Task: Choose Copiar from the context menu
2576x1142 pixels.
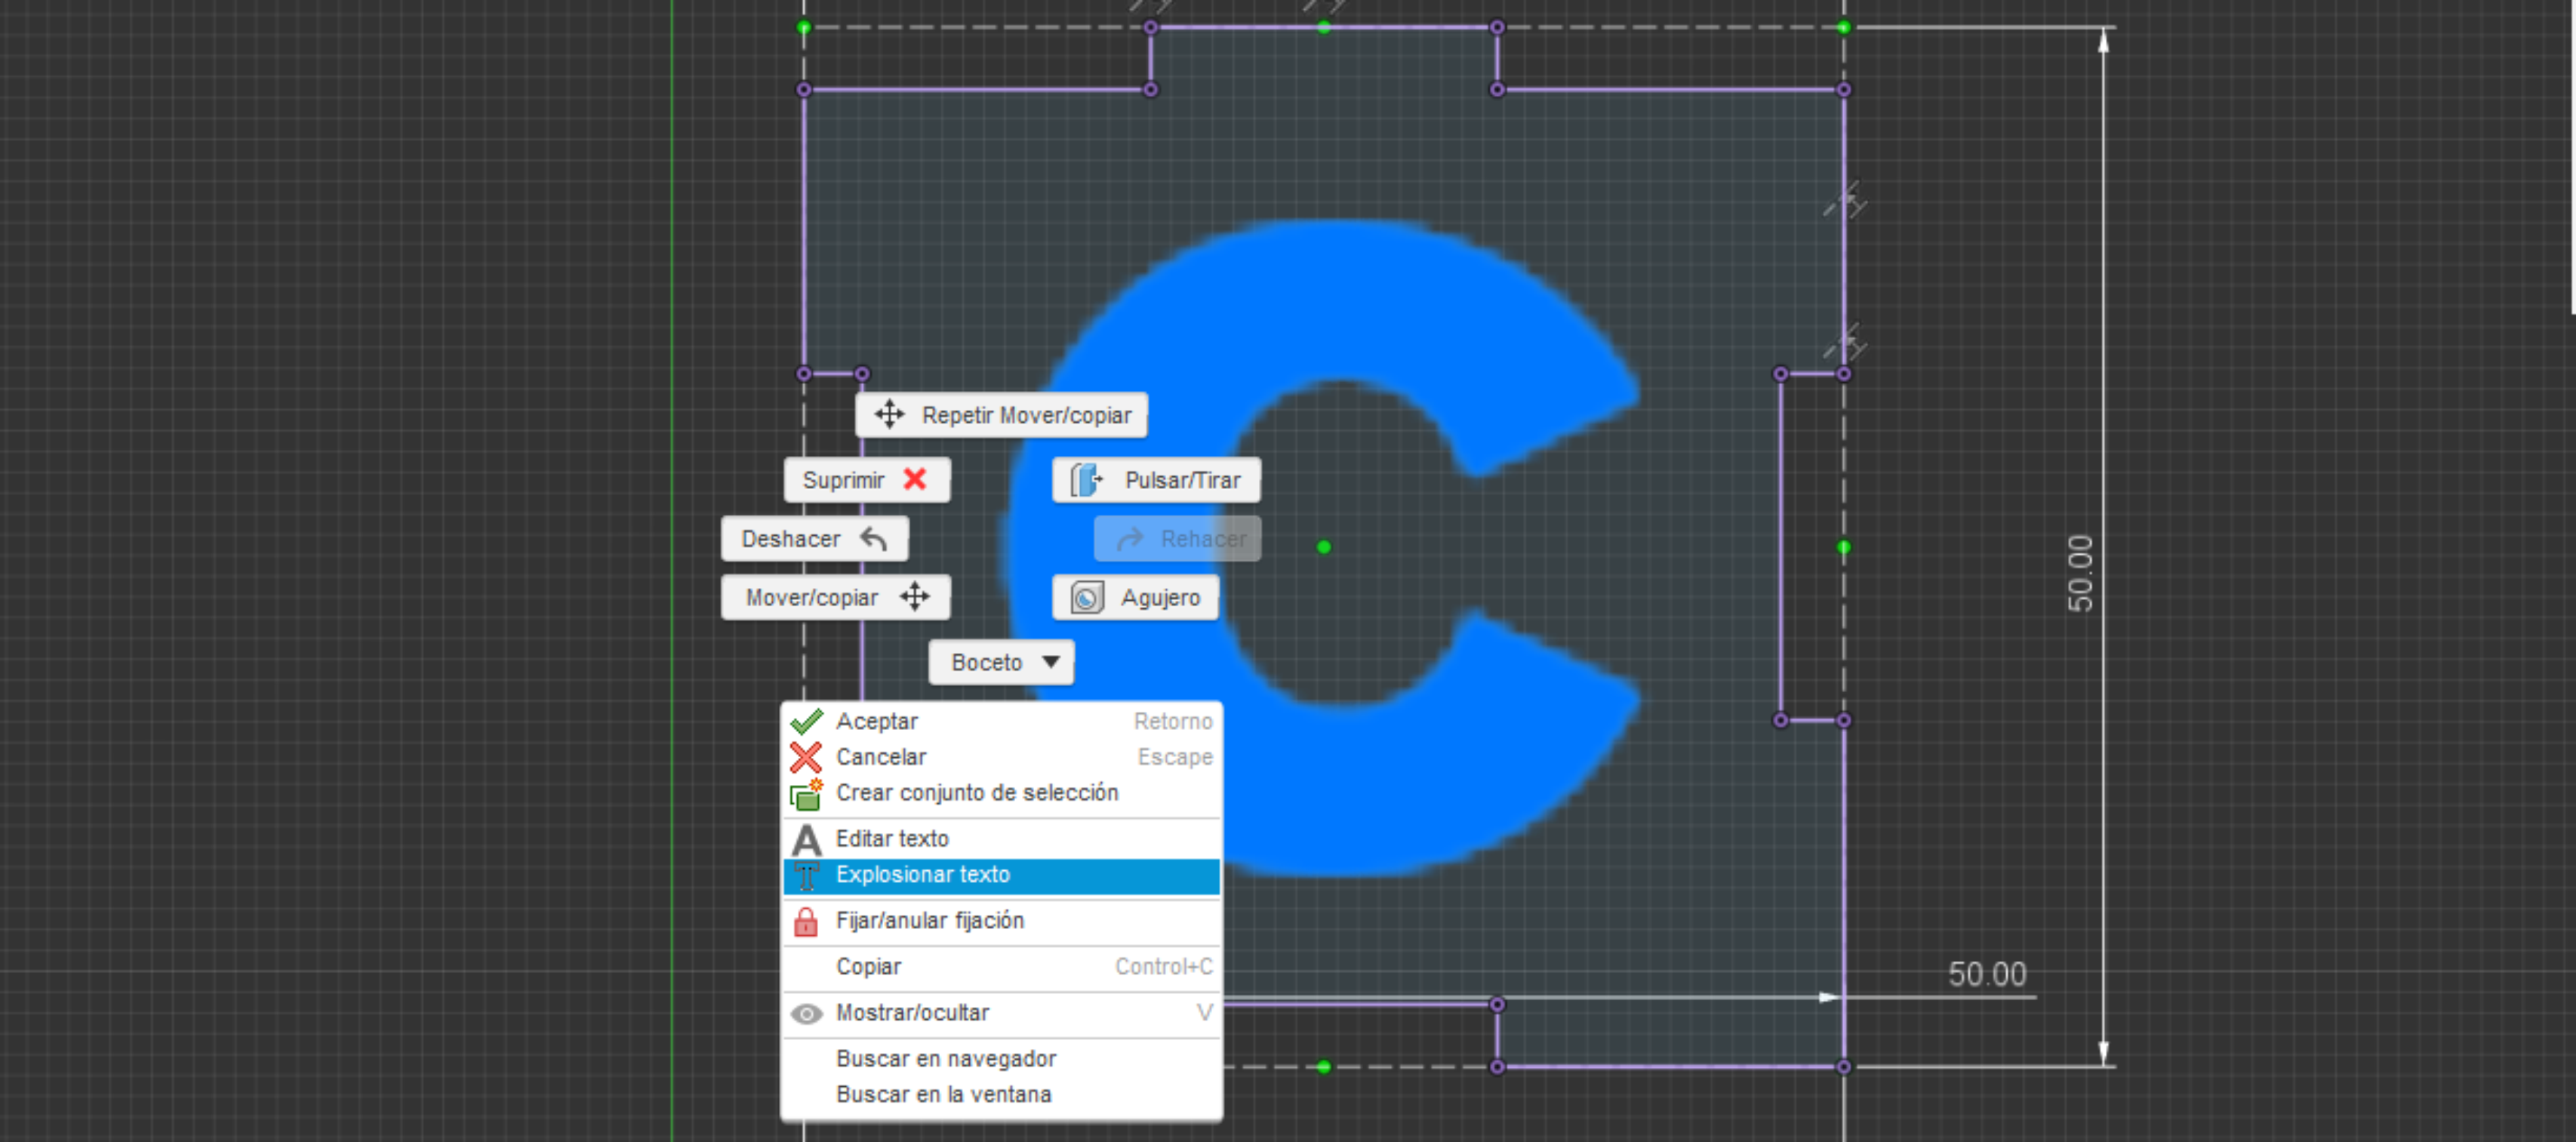Action: (x=868, y=967)
